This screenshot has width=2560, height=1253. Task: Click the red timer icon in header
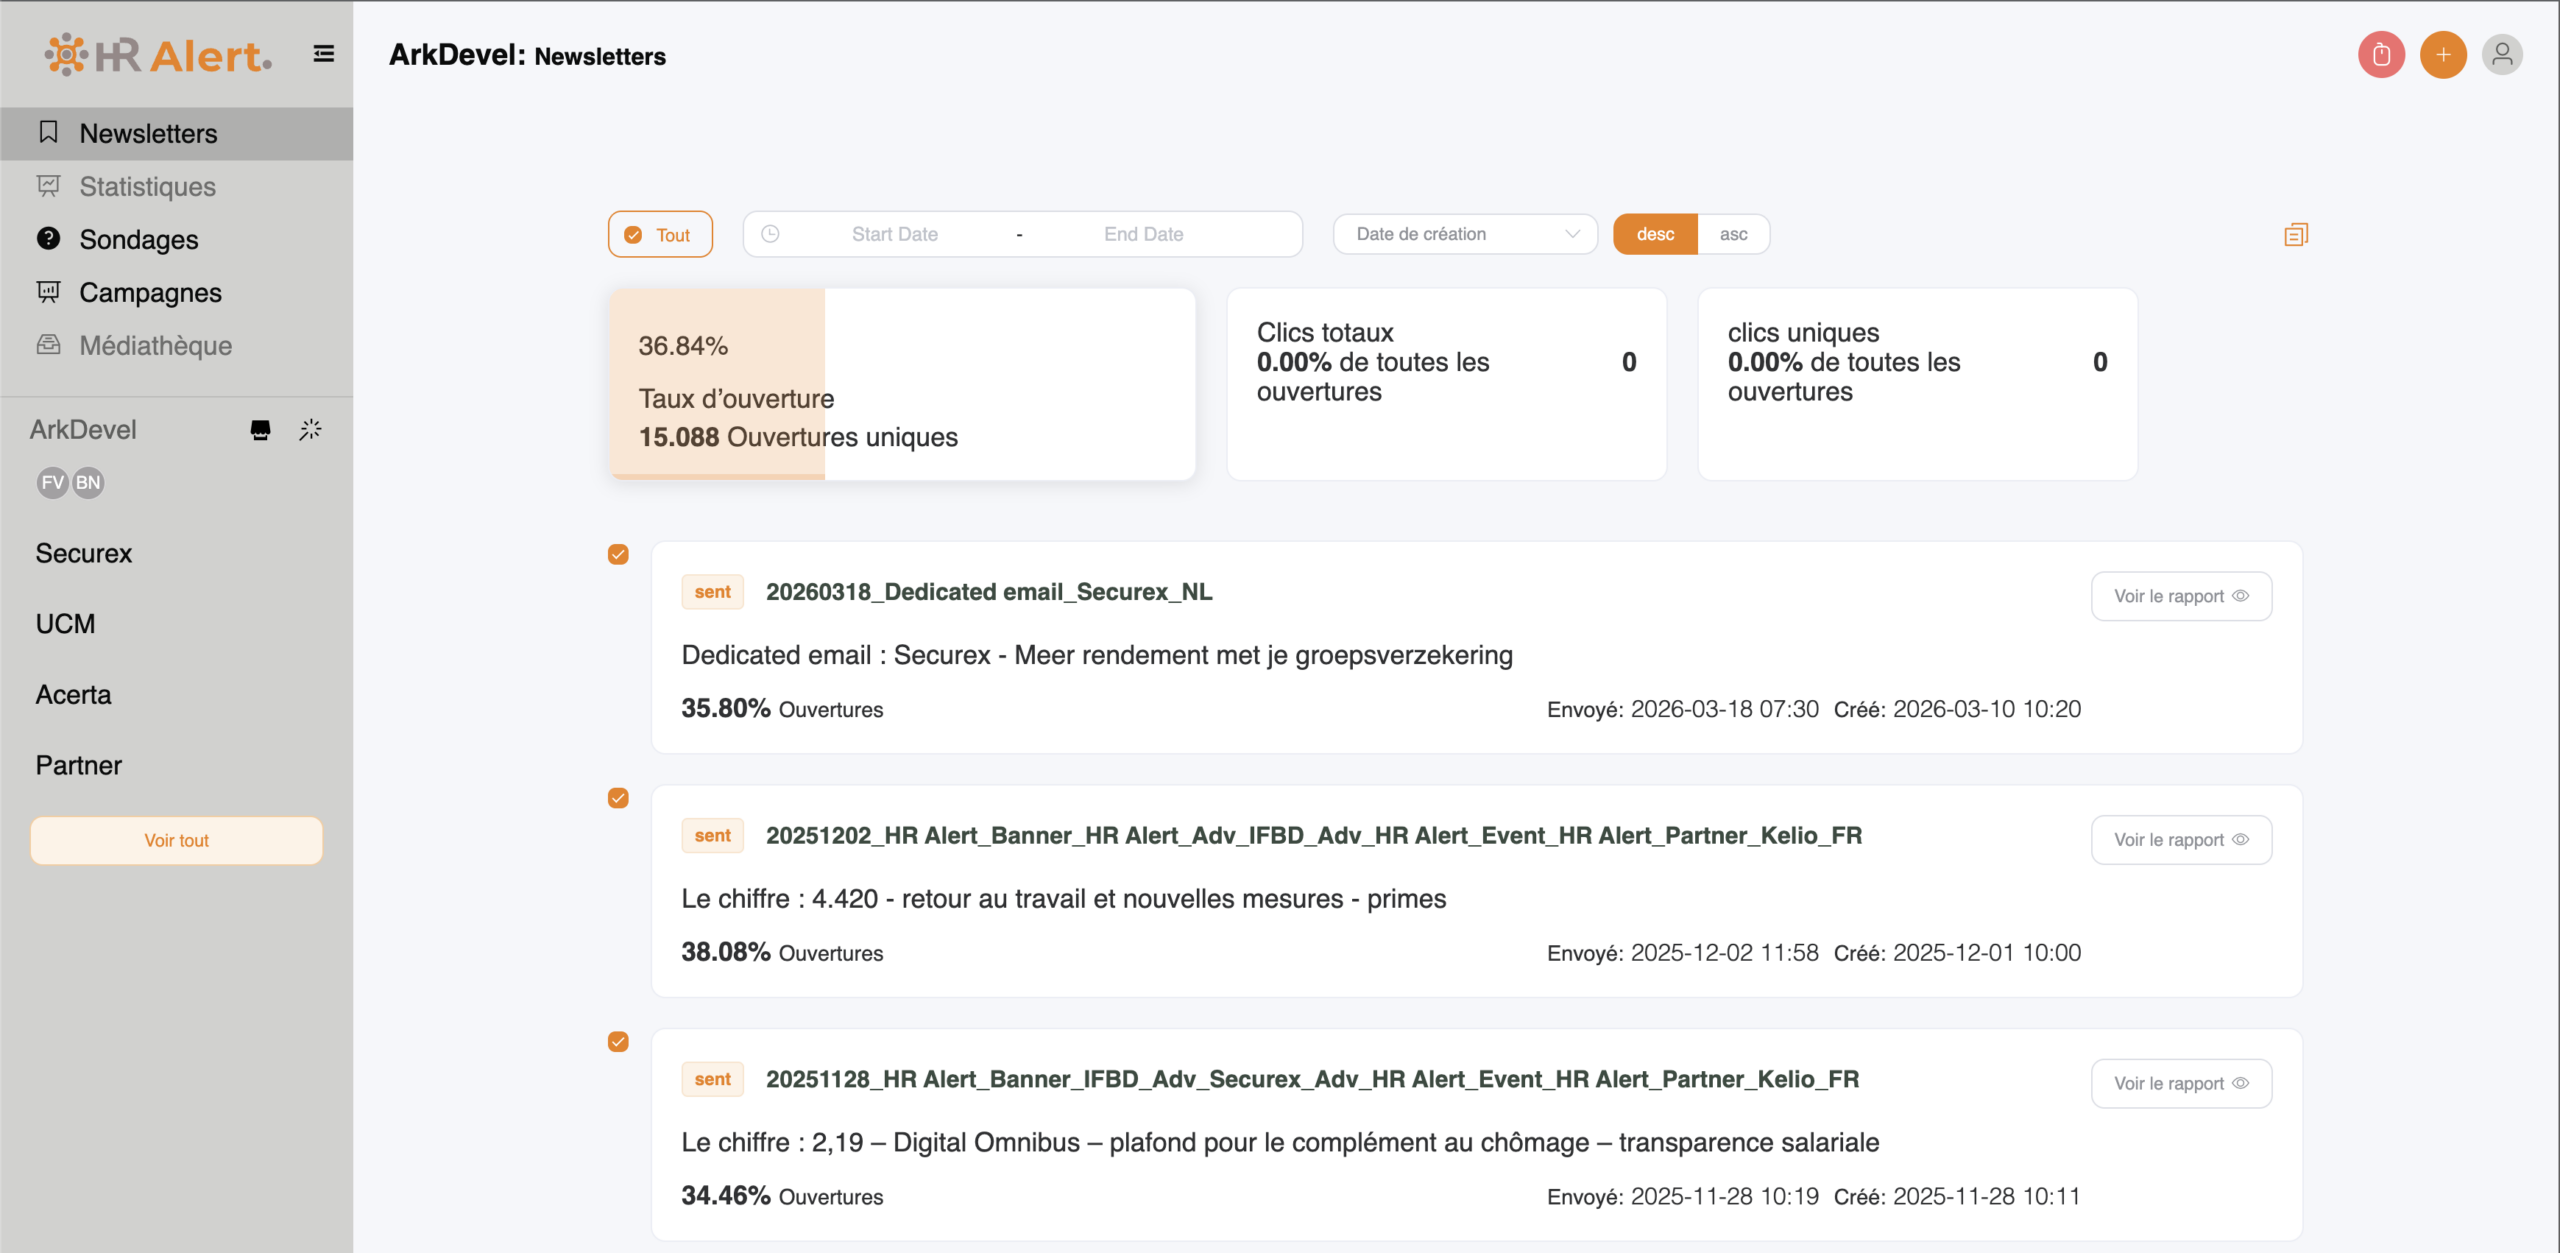[x=2381, y=55]
